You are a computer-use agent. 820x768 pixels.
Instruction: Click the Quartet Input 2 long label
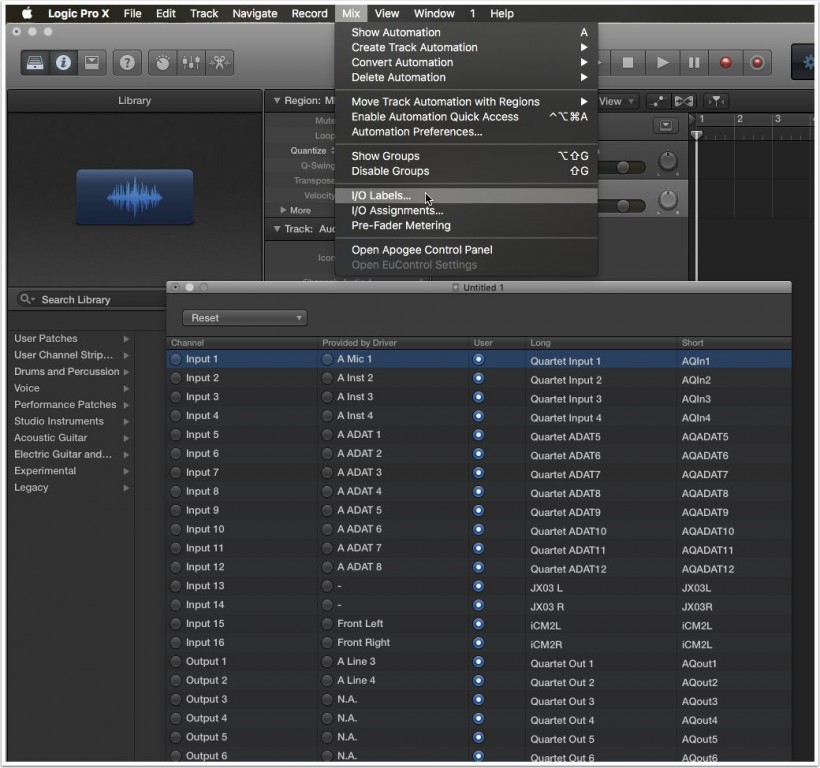[566, 380]
